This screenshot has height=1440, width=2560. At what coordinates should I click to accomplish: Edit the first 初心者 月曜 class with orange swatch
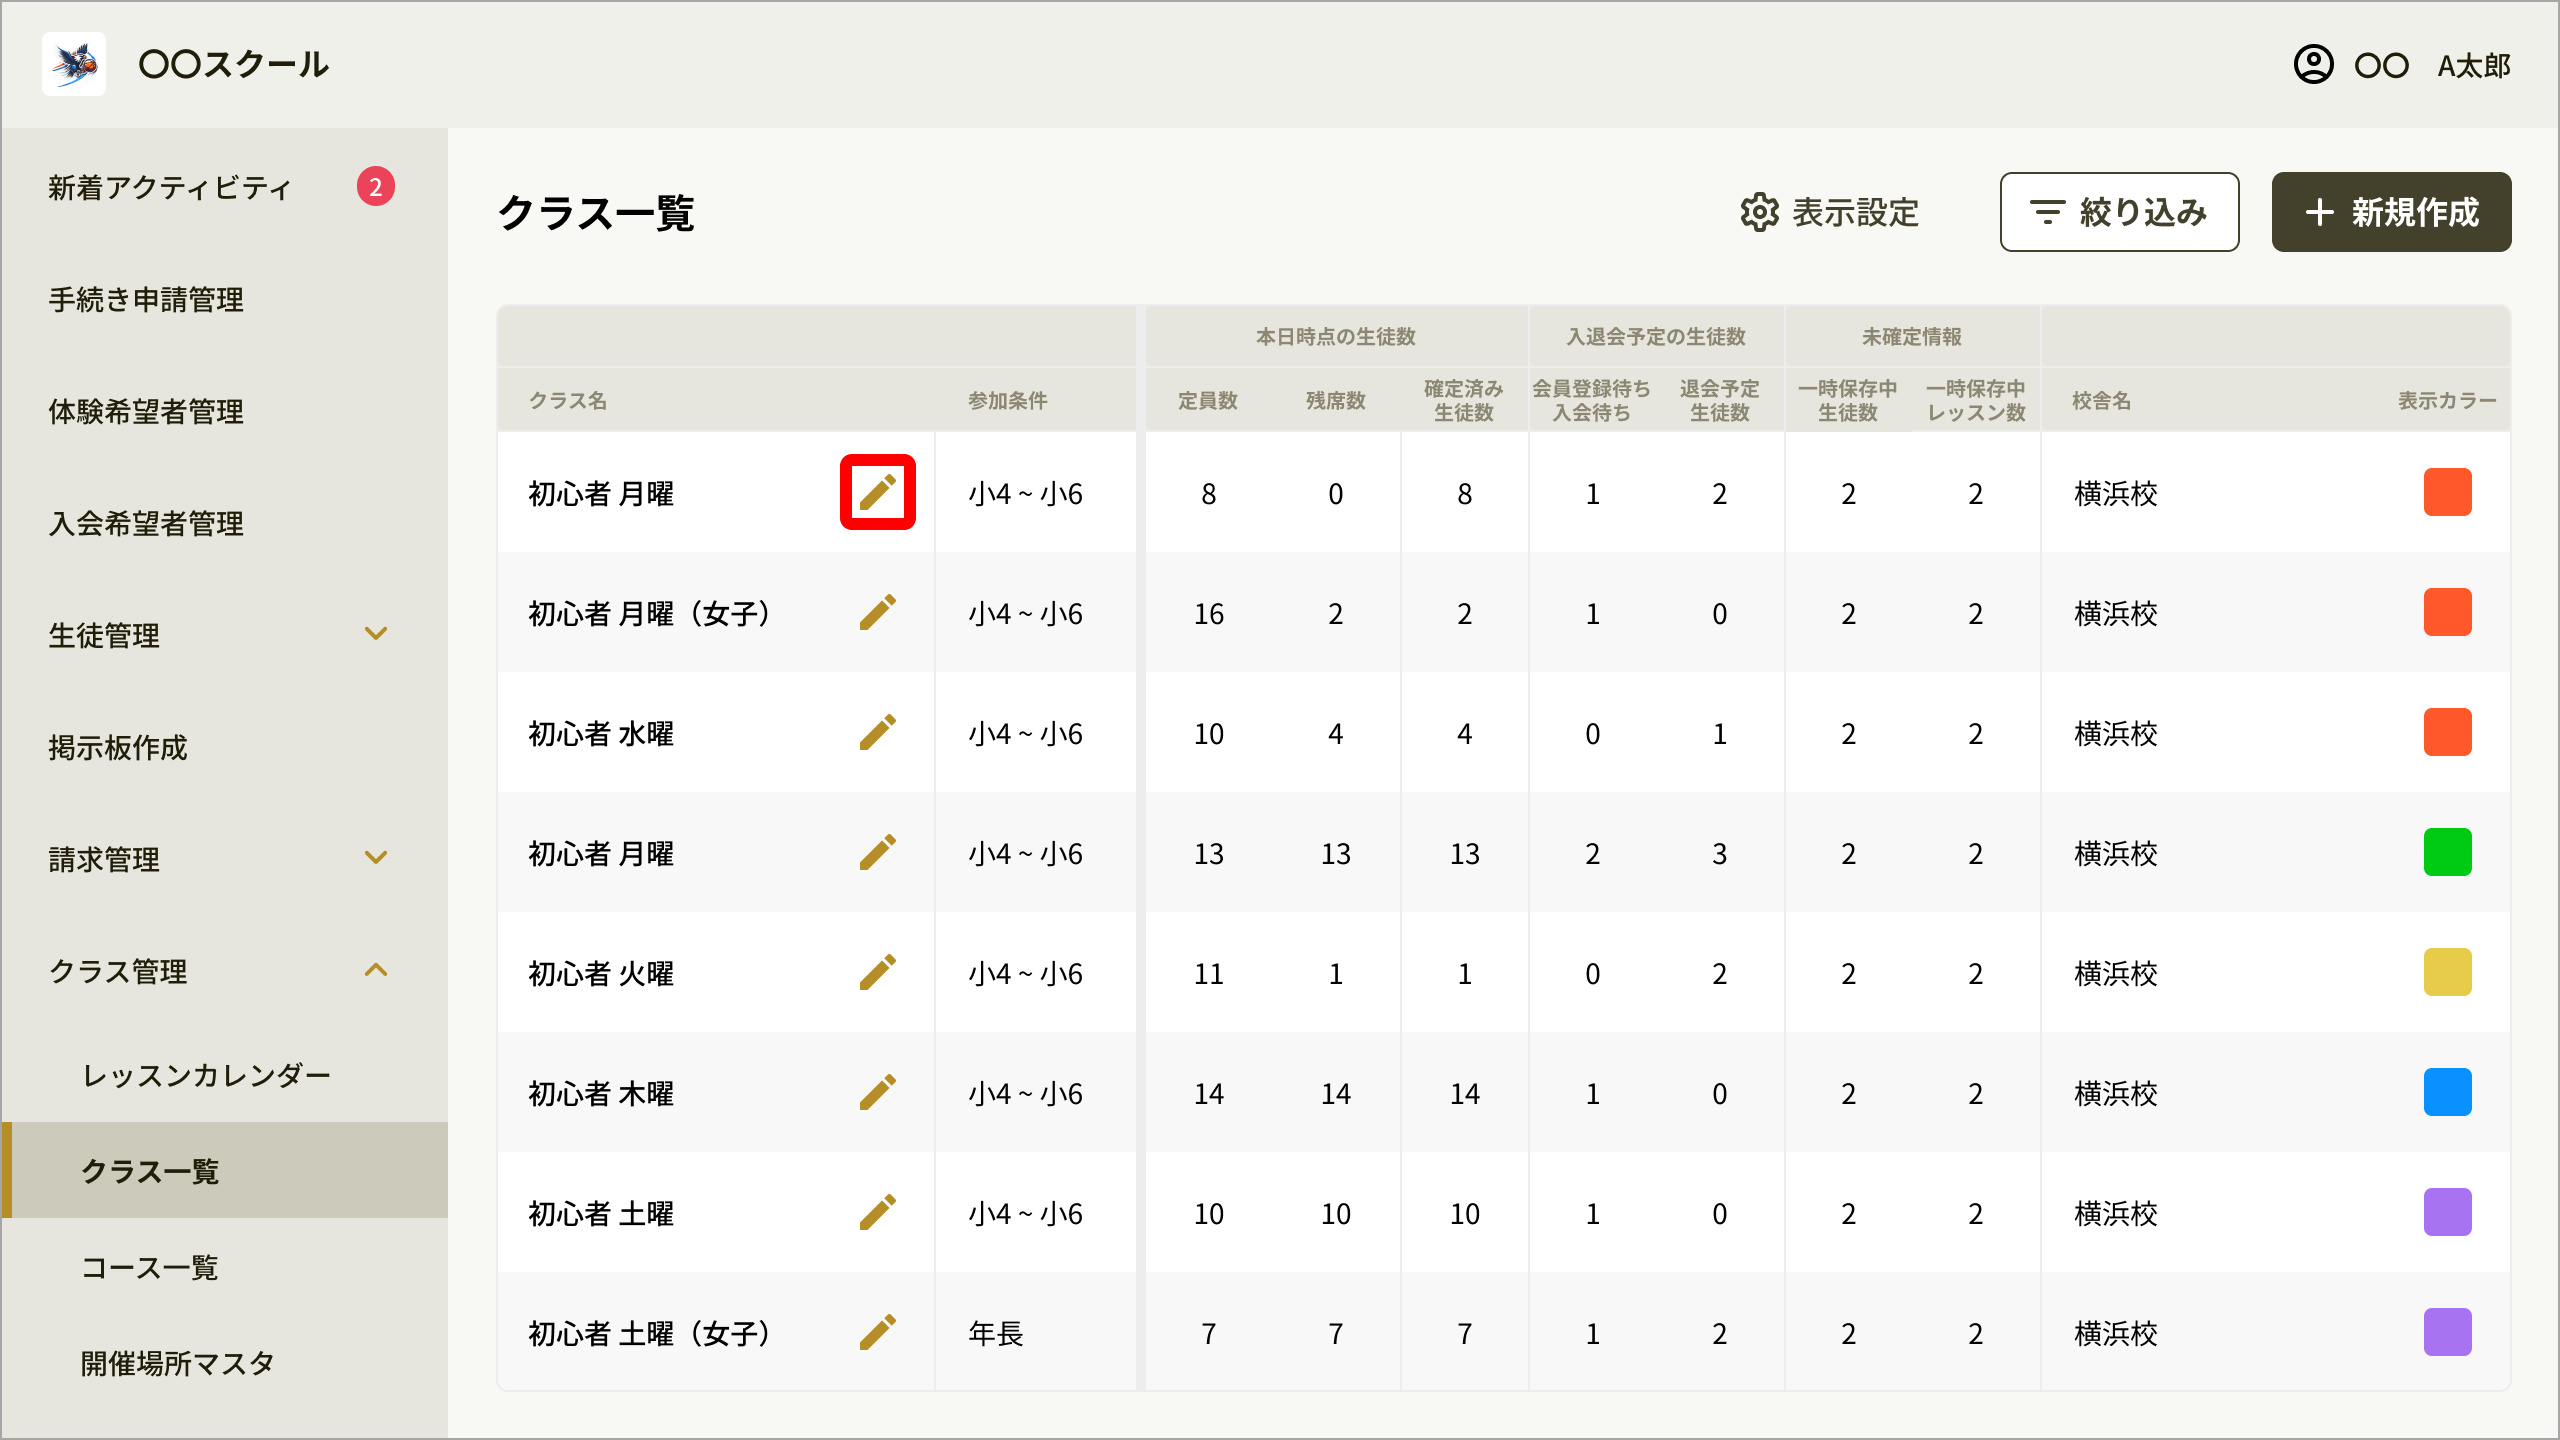coord(877,492)
